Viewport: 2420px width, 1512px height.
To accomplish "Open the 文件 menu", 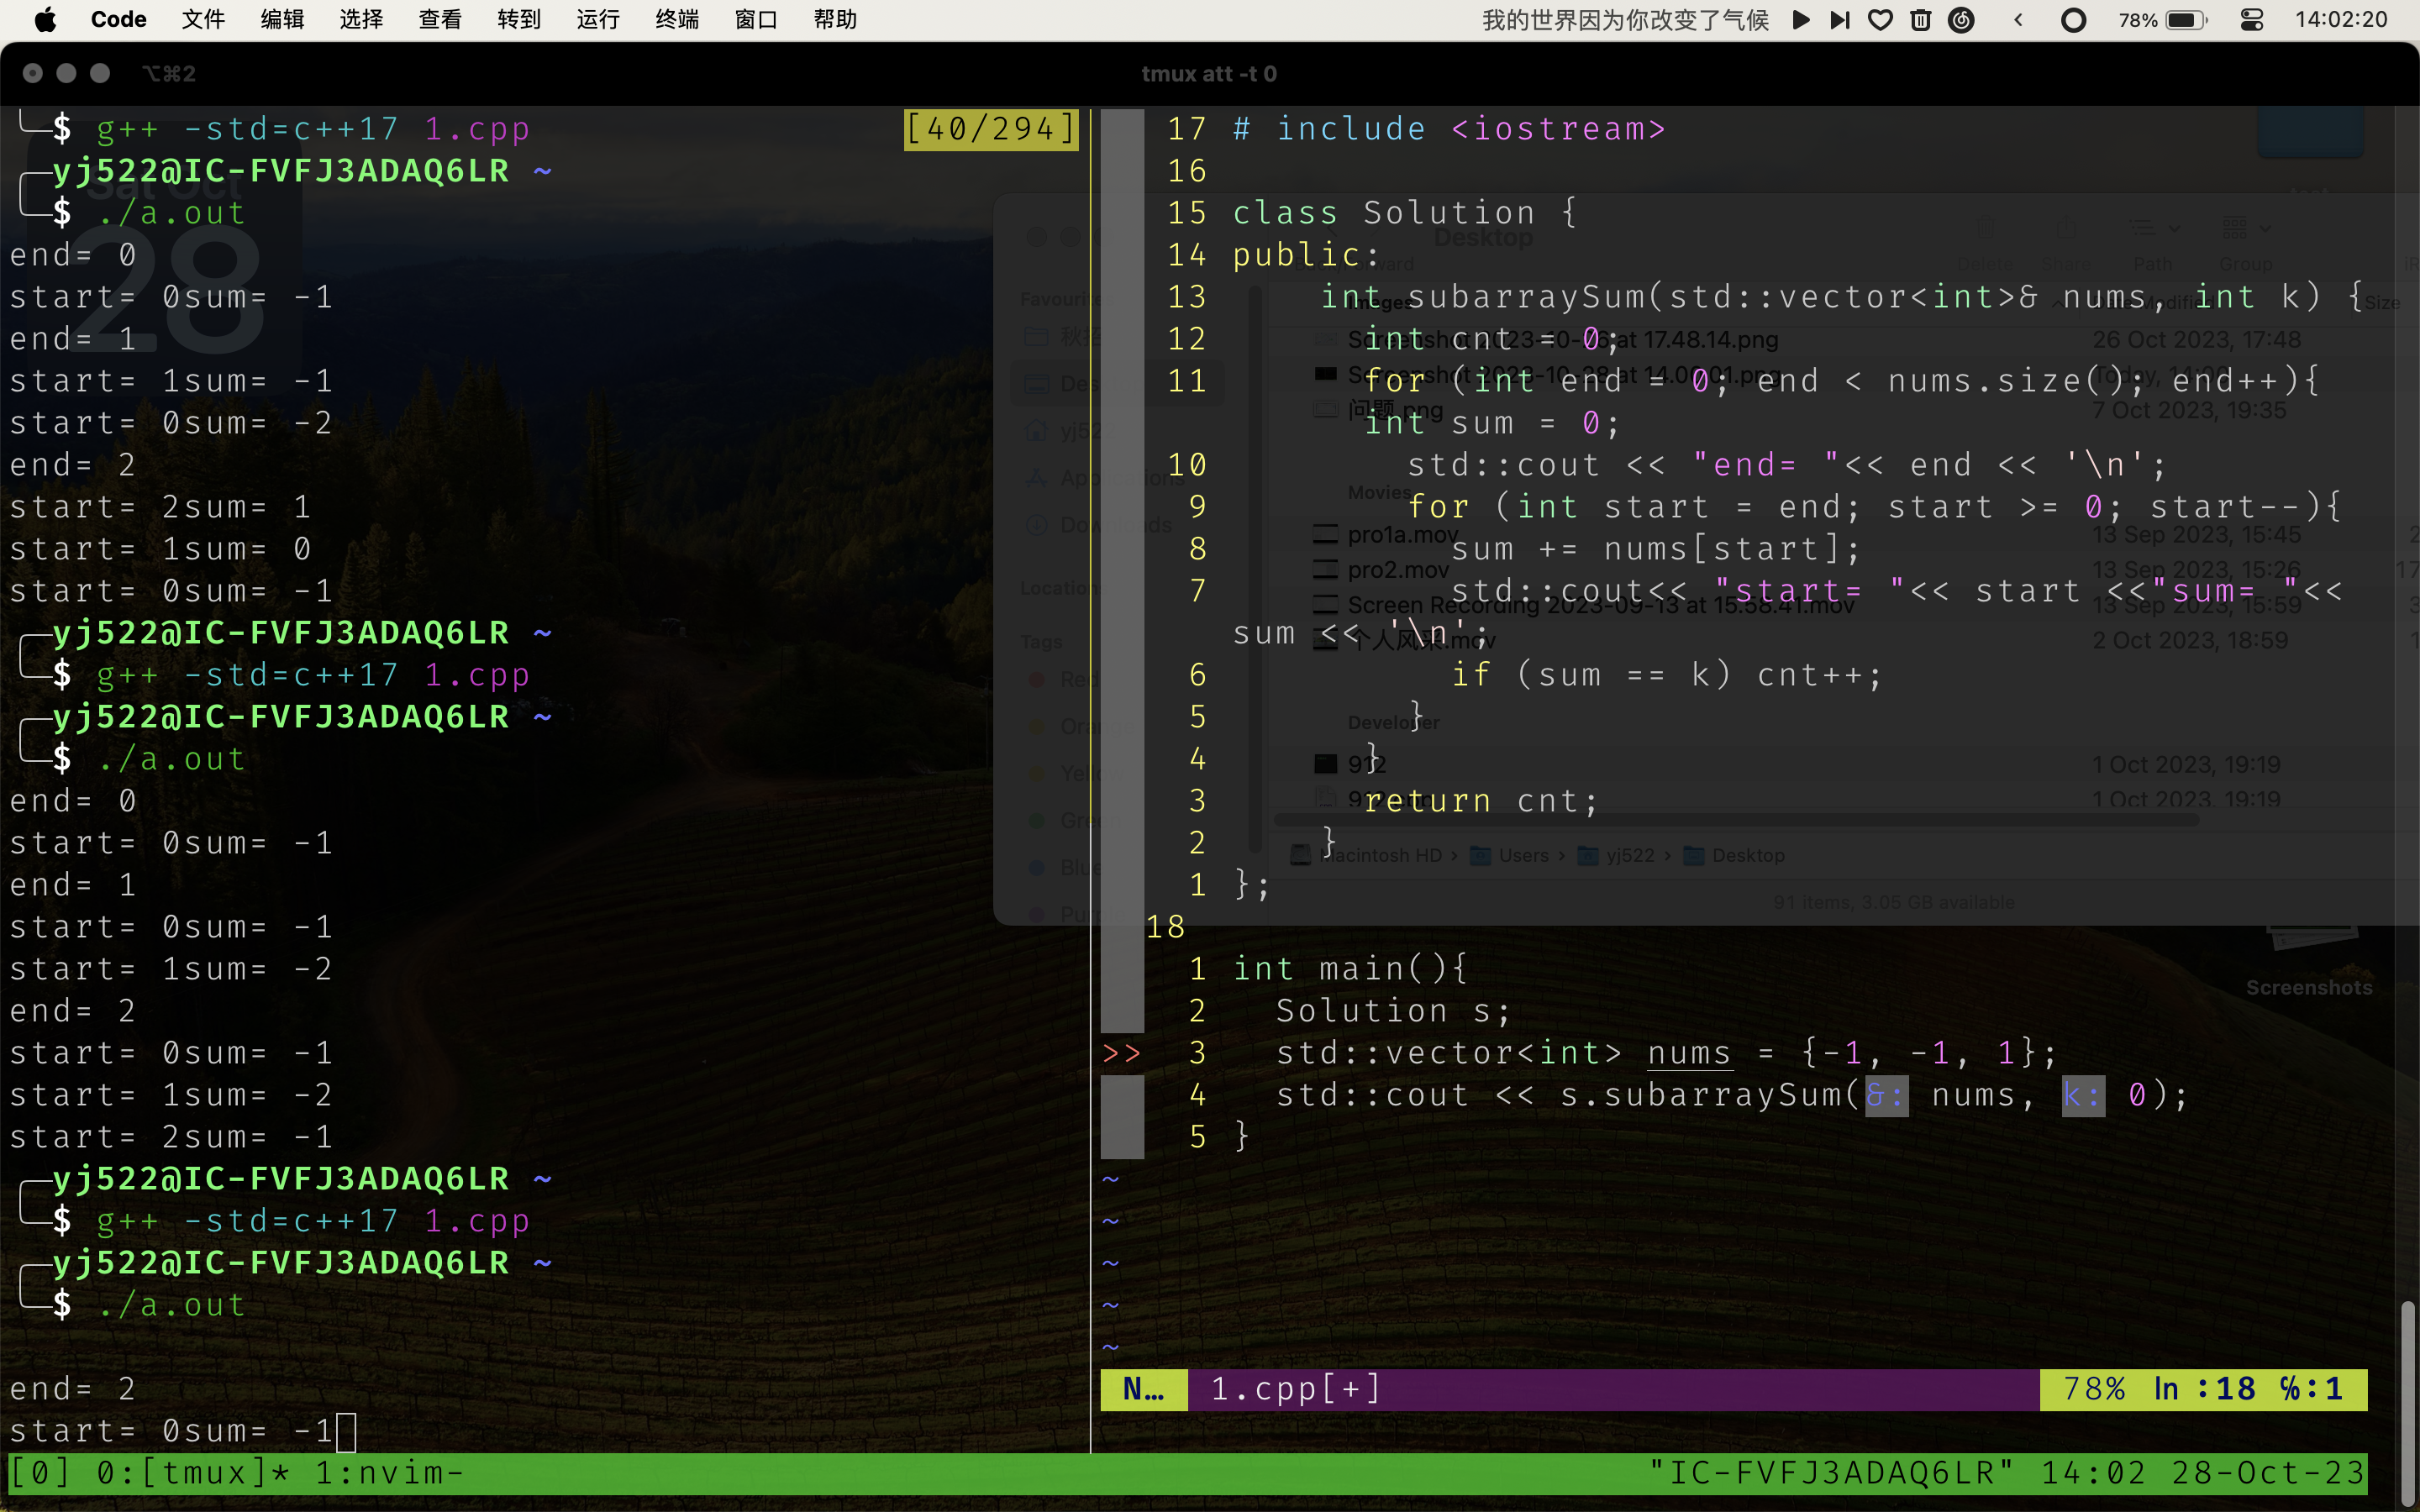I will point(203,20).
